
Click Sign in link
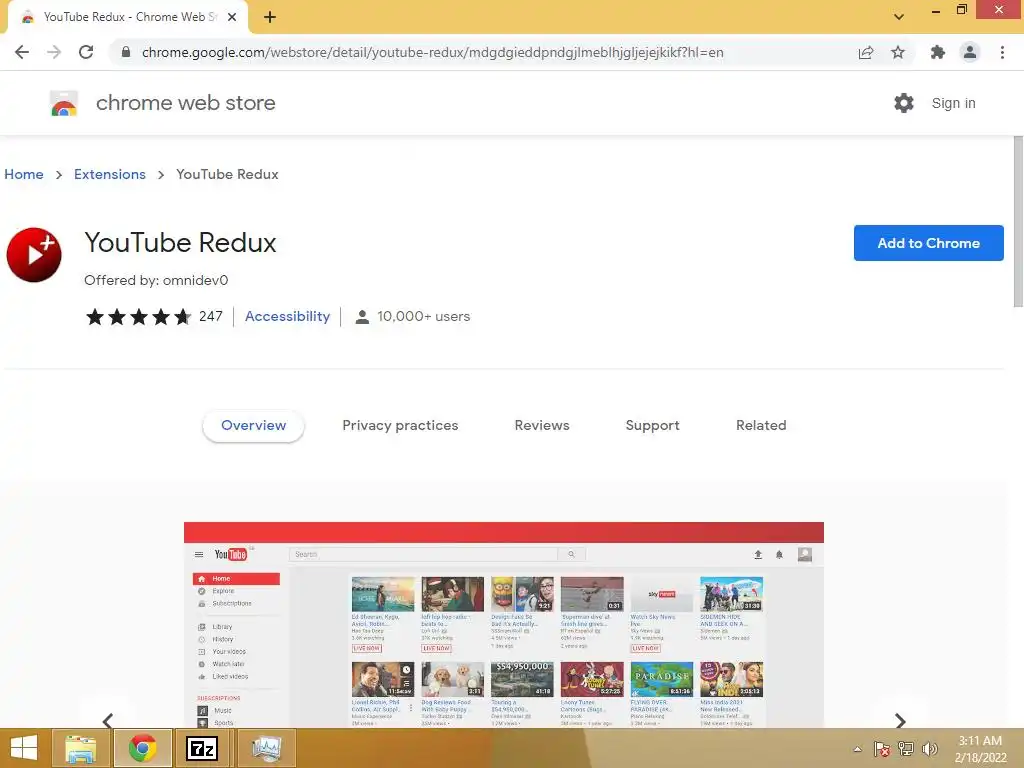pos(953,103)
